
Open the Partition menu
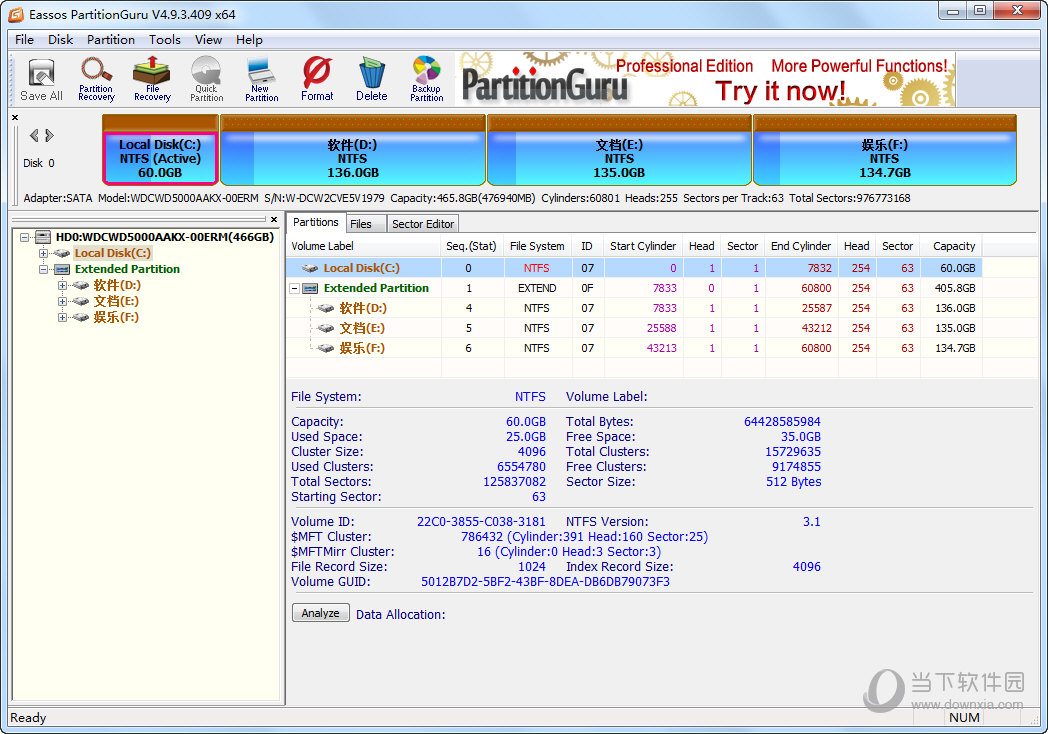[111, 39]
